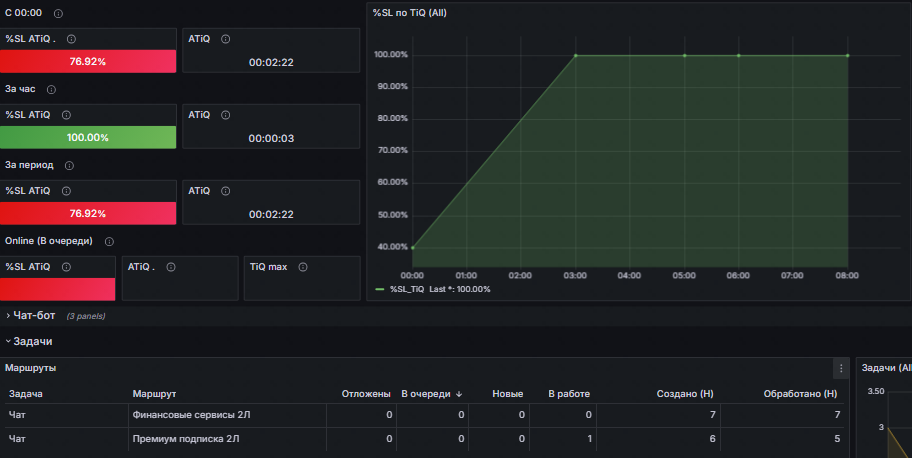Click info icon of 'ATiQ .' Online panel
The height and width of the screenshot is (458, 912).
tap(171, 267)
